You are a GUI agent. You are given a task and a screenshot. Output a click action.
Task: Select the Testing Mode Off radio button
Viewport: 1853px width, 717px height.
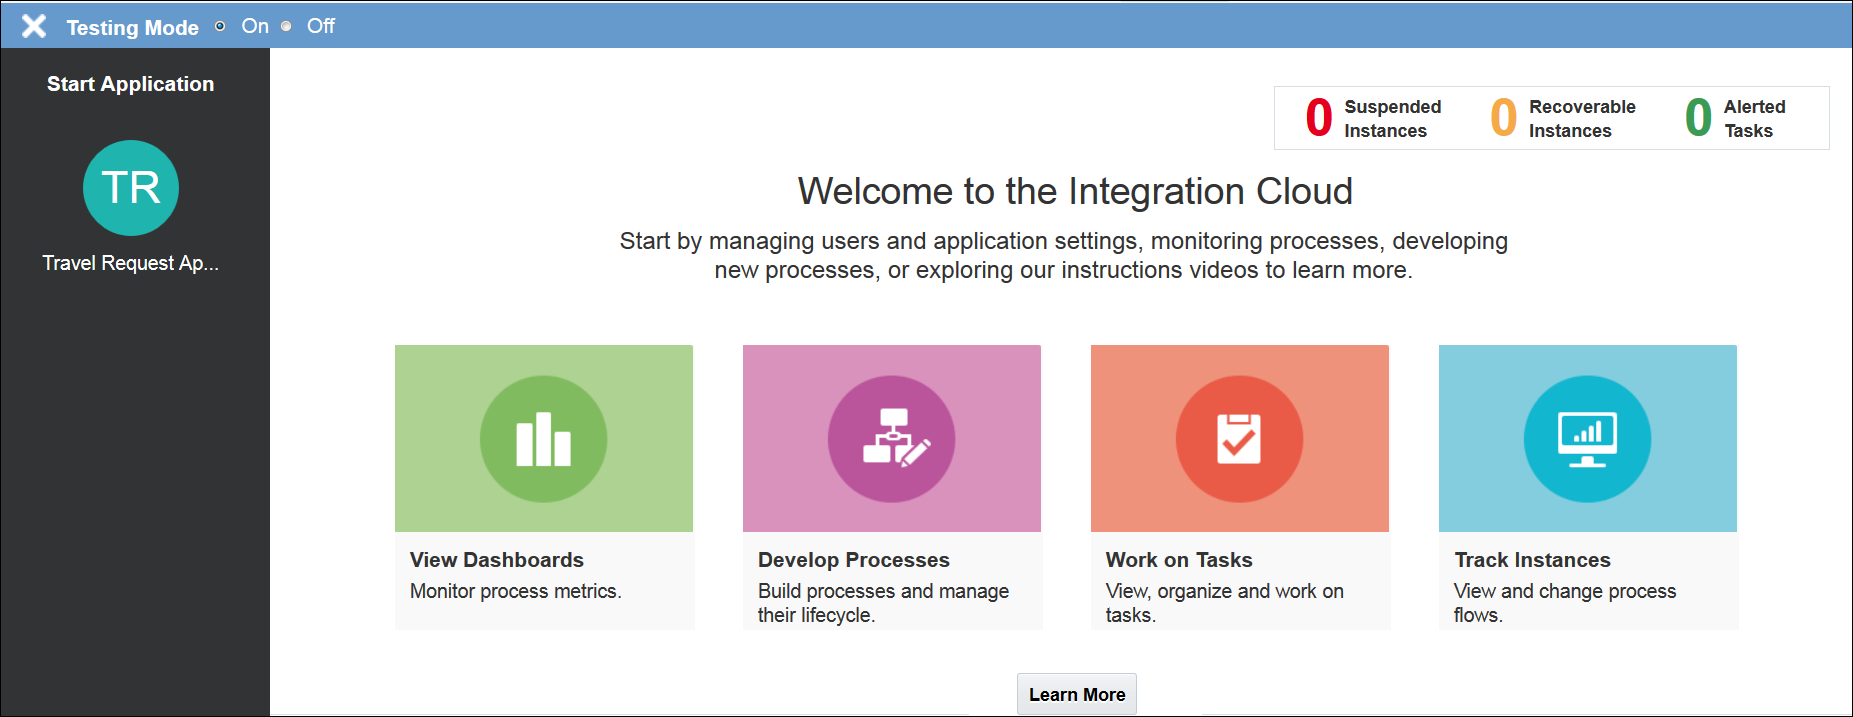click(x=286, y=26)
